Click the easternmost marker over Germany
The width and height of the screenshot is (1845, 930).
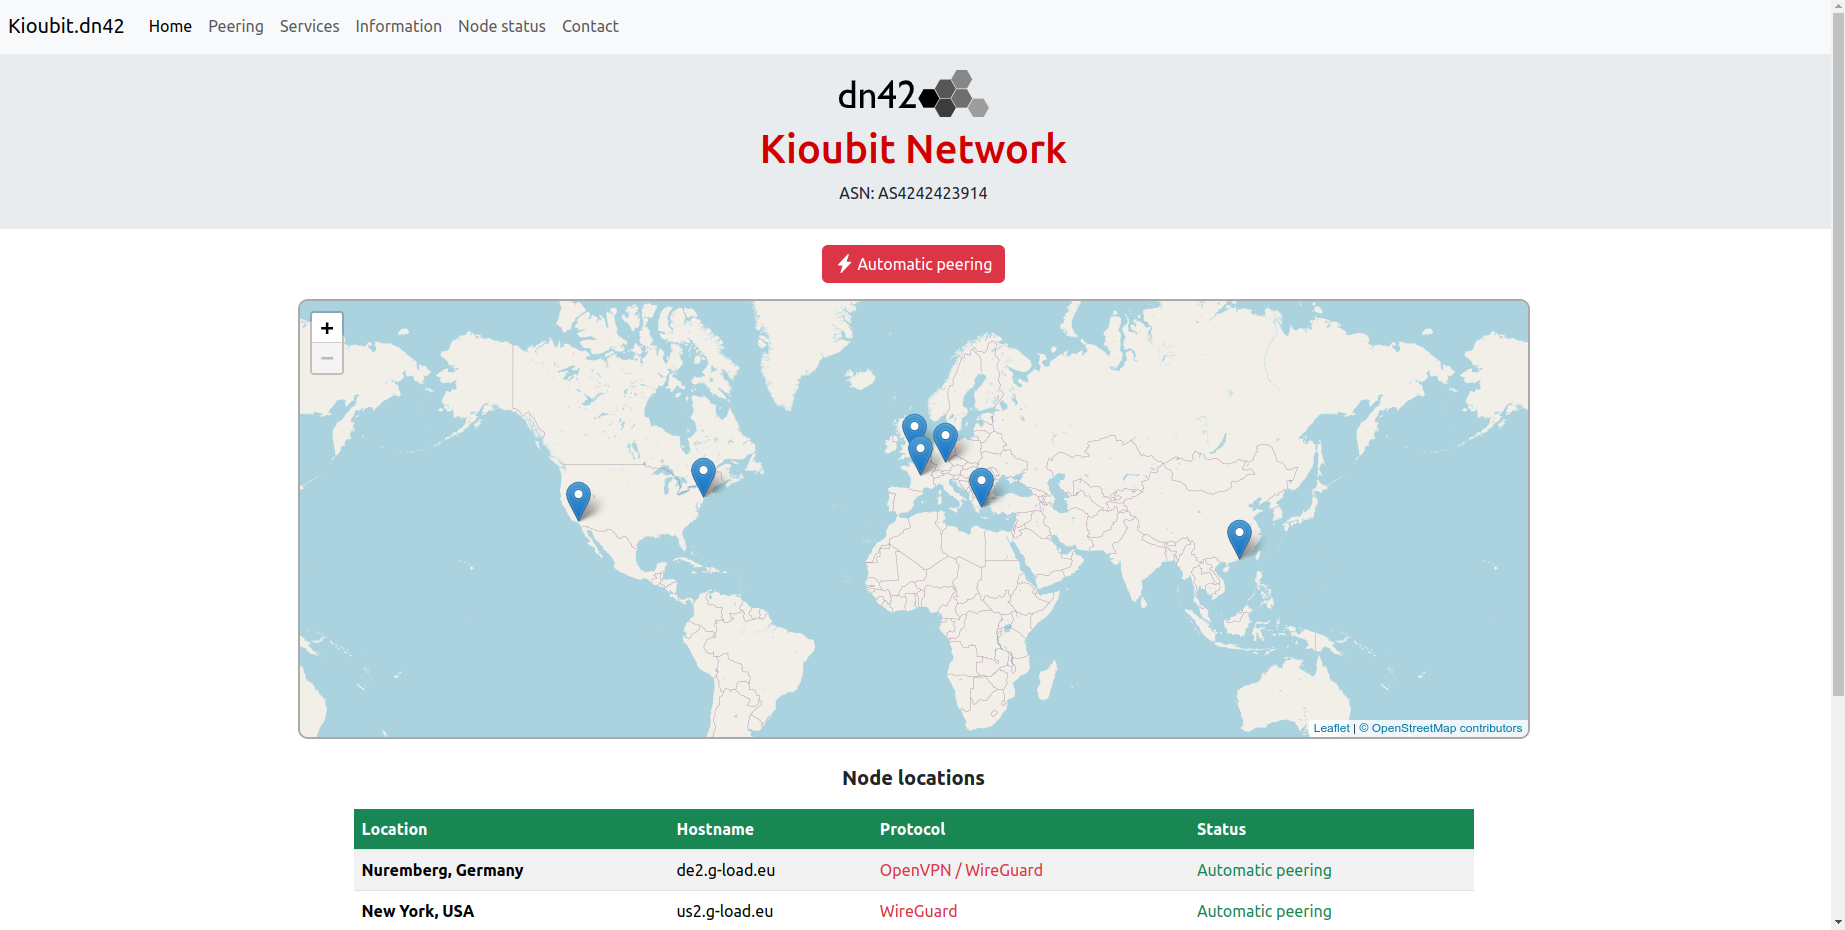(x=945, y=439)
